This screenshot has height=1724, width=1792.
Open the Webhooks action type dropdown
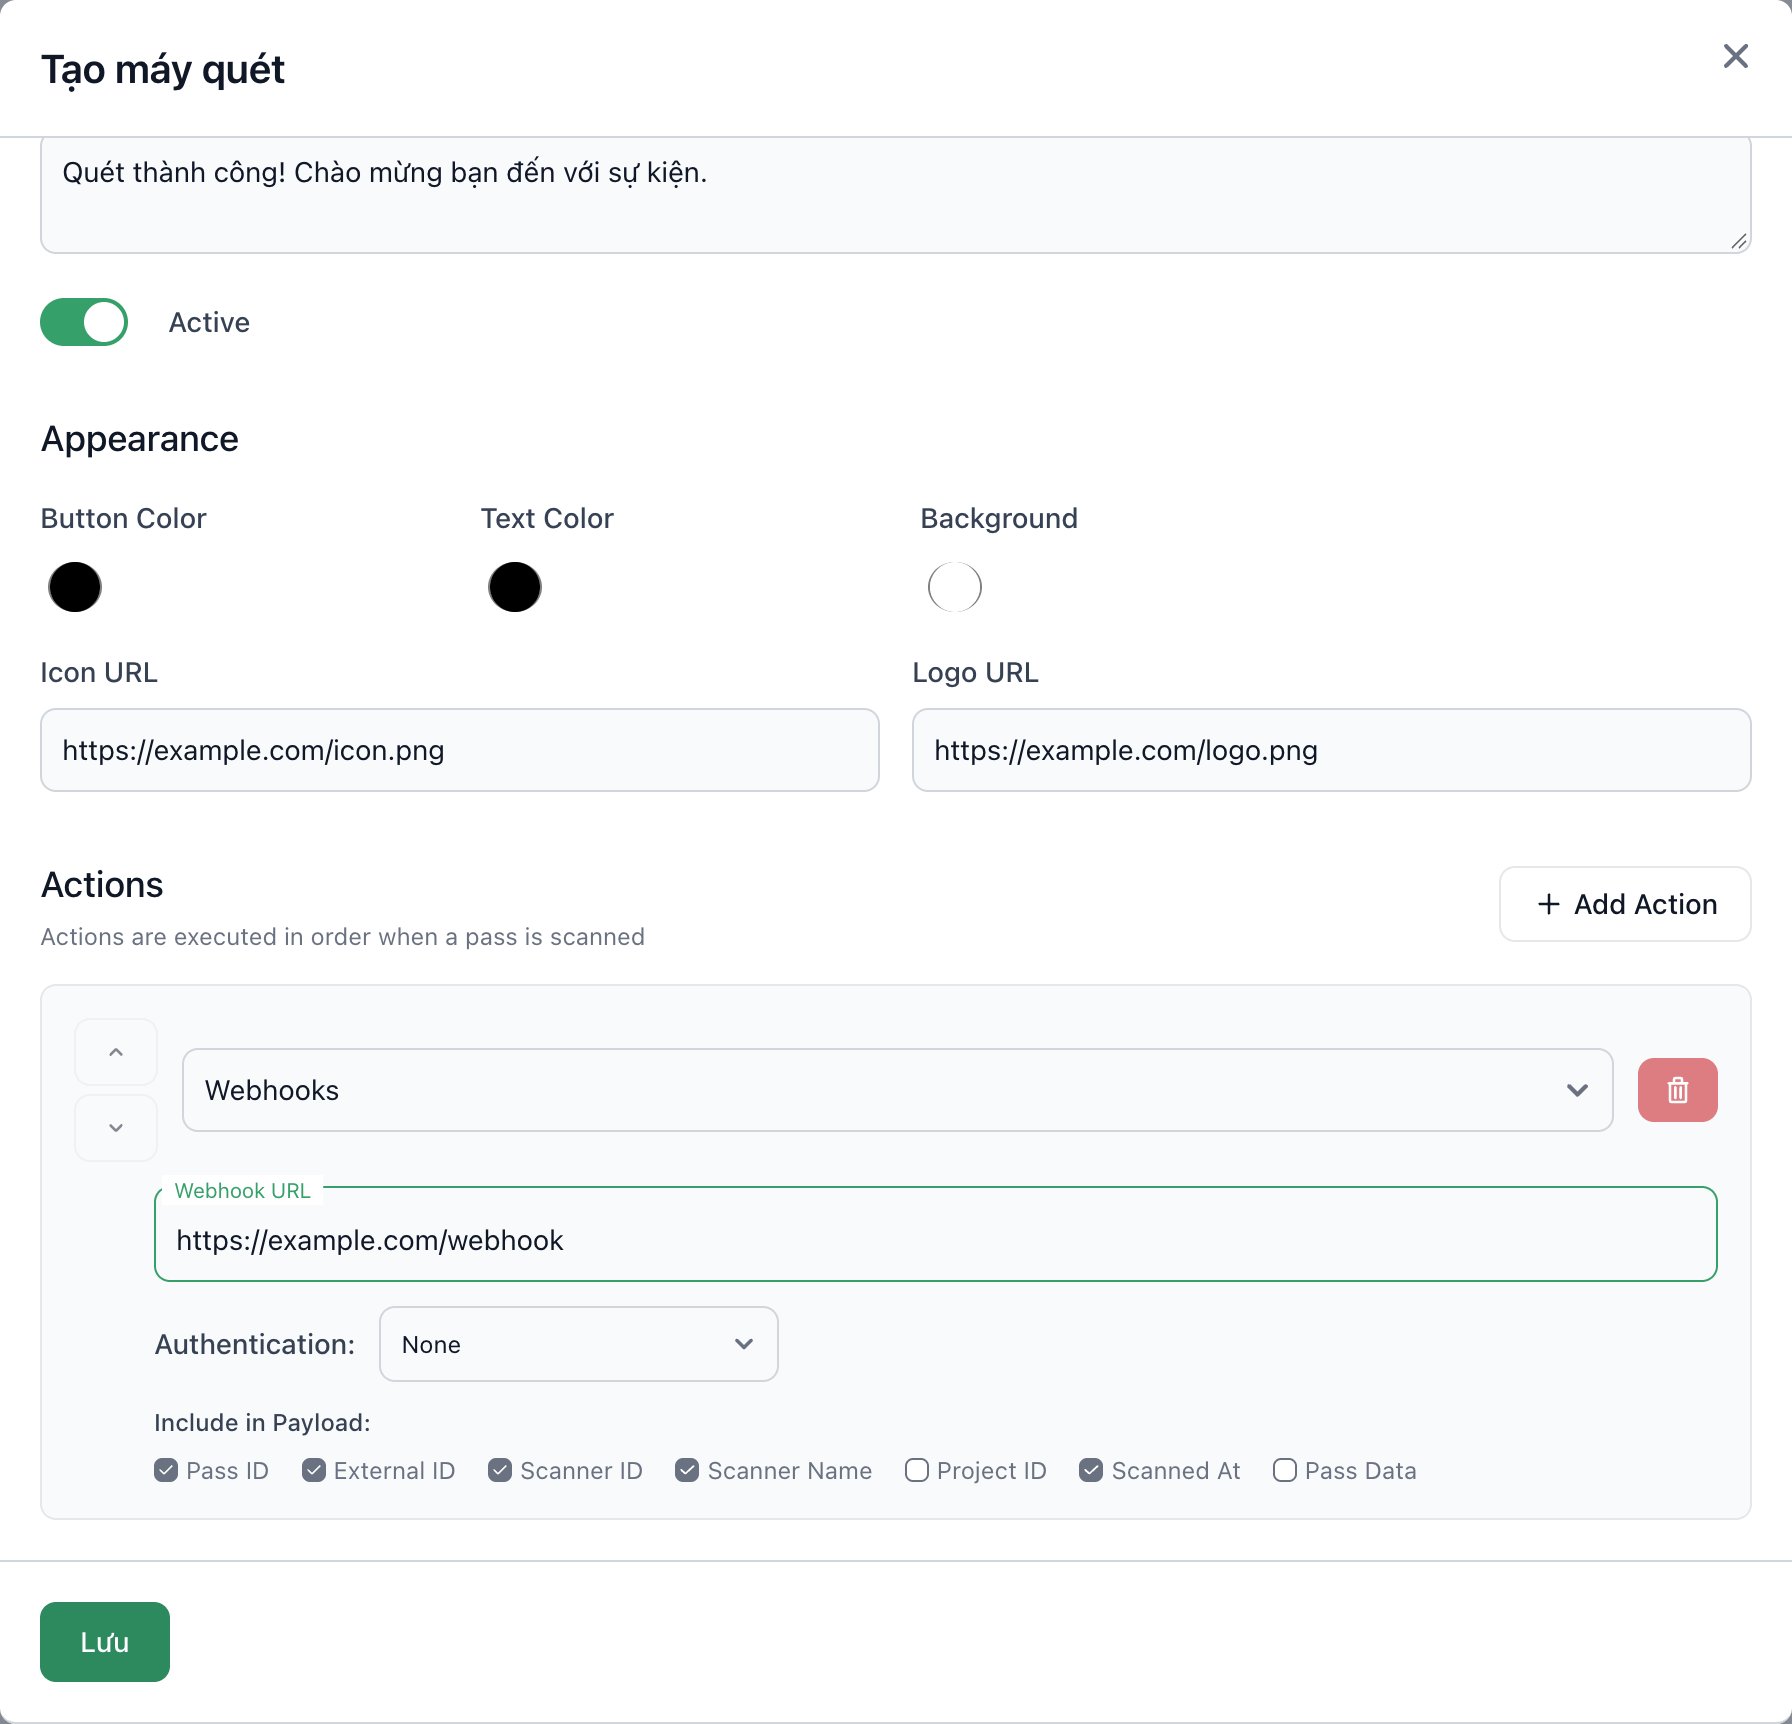click(x=897, y=1090)
